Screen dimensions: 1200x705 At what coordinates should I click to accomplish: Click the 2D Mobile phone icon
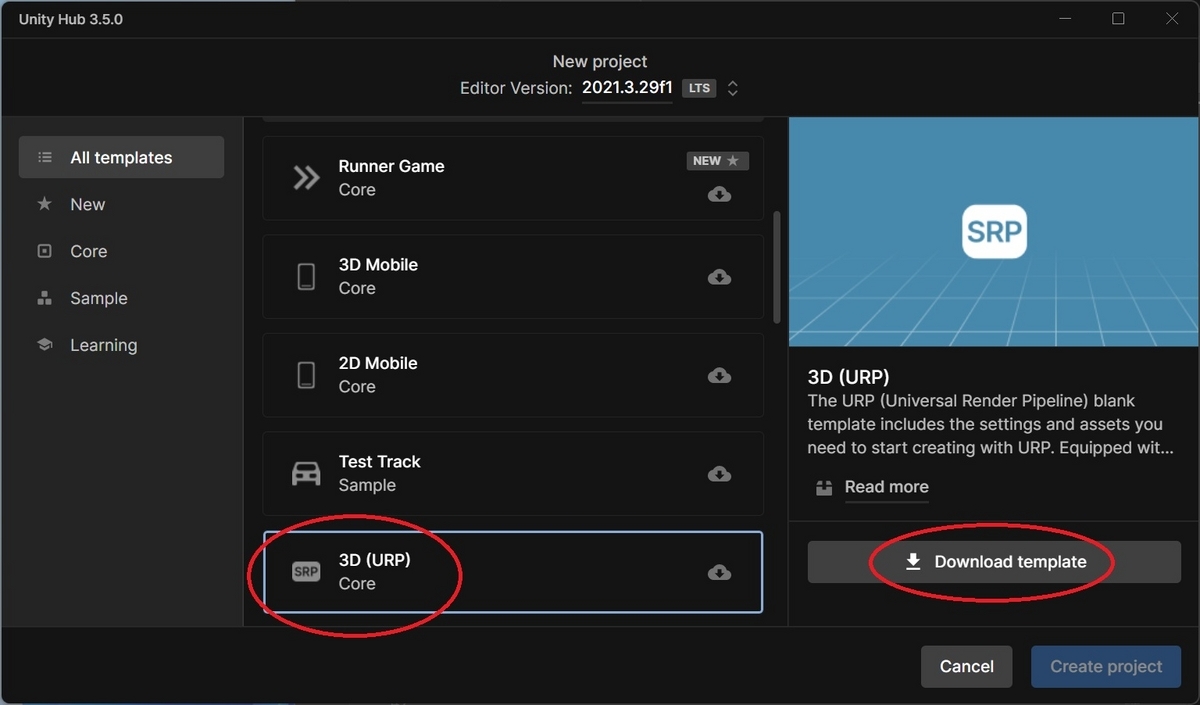pos(306,375)
